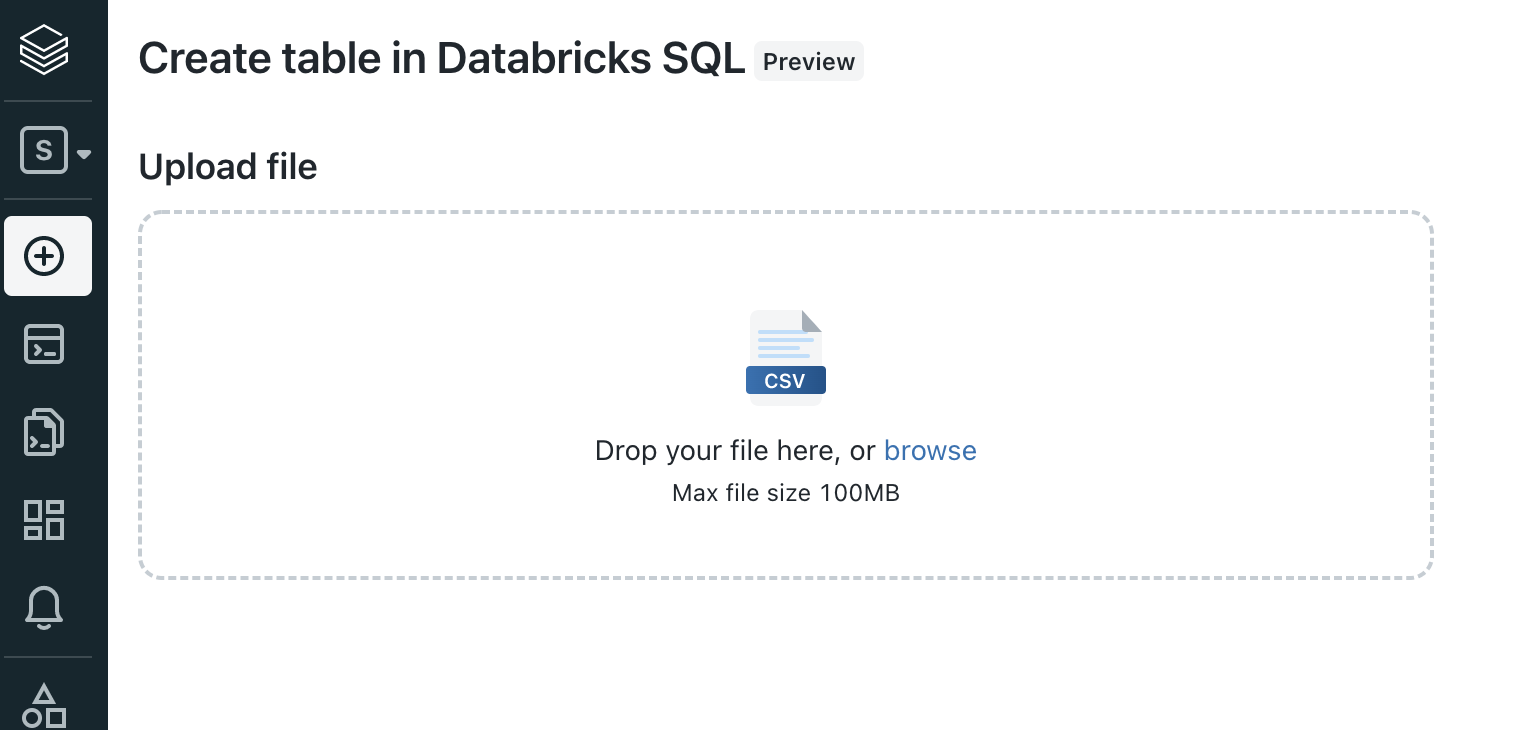The image size is (1534, 730).
Task: Click the terminal-style query console icon
Action: [x=44, y=344]
